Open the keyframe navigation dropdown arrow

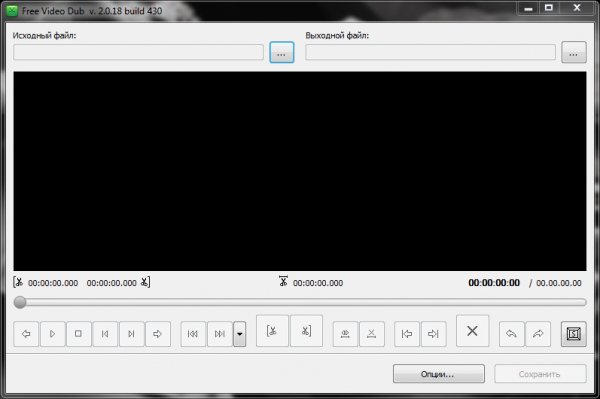click(x=240, y=334)
